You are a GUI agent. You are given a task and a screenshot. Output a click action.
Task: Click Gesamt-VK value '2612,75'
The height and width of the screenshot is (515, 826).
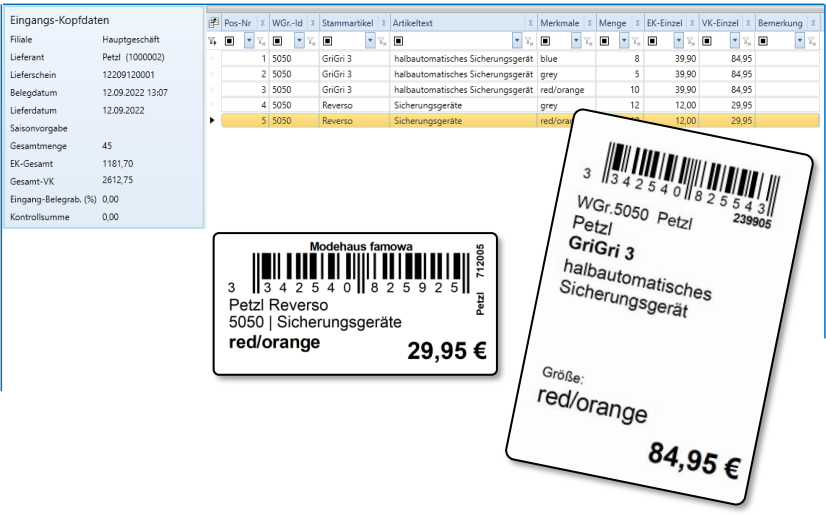pos(117,180)
